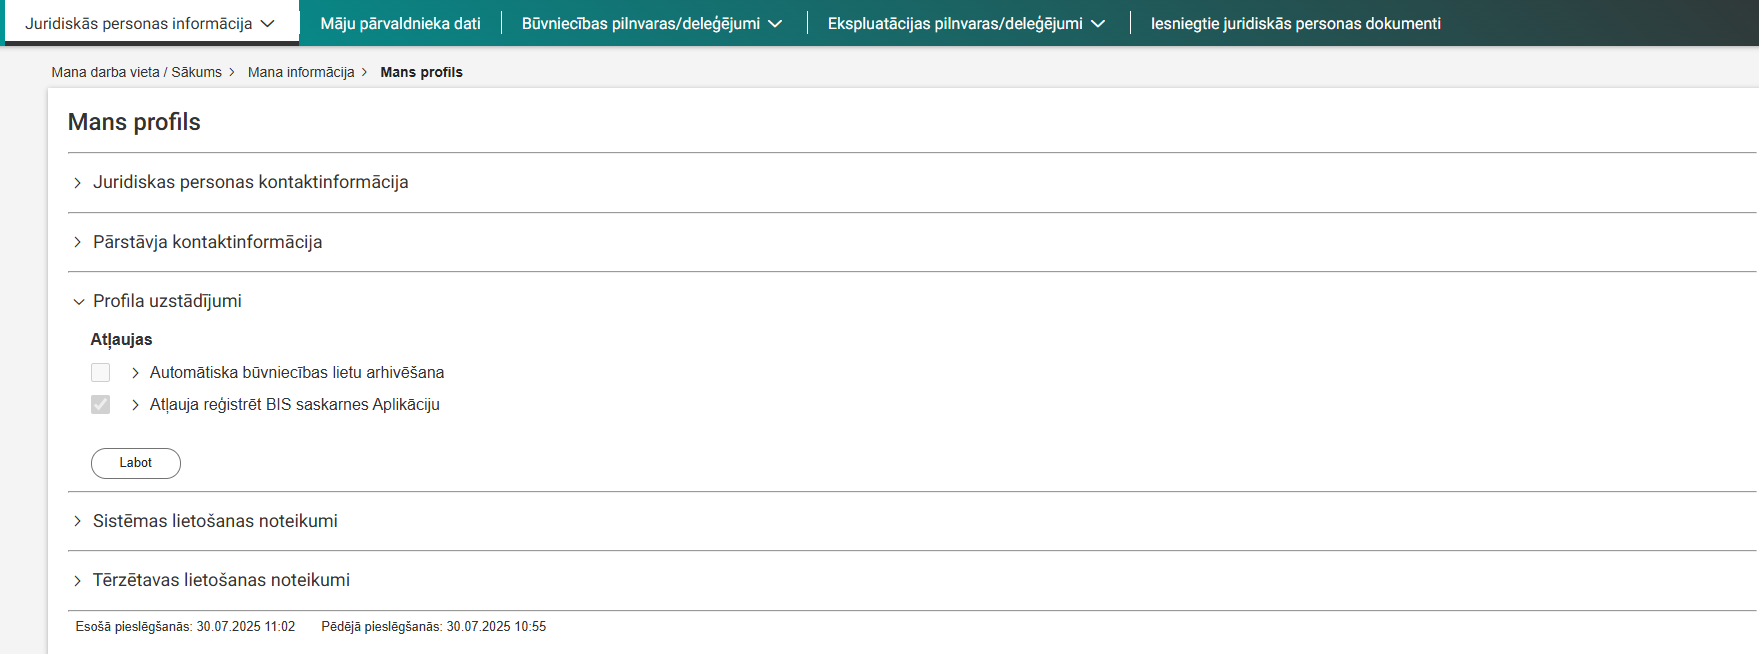The width and height of the screenshot is (1759, 654).
Task: Switch to Māju pārvaldnieka dati tab
Action: [x=400, y=23]
